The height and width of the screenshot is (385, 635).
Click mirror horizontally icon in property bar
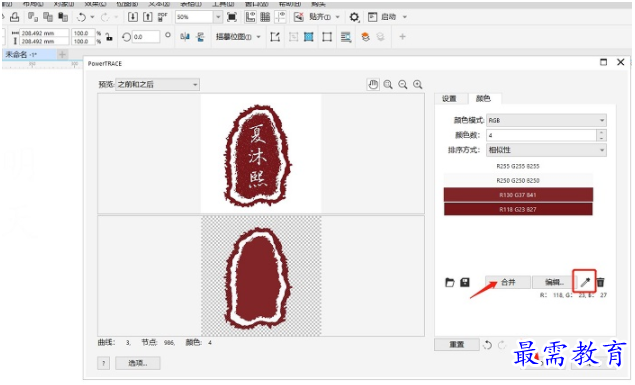click(185, 37)
